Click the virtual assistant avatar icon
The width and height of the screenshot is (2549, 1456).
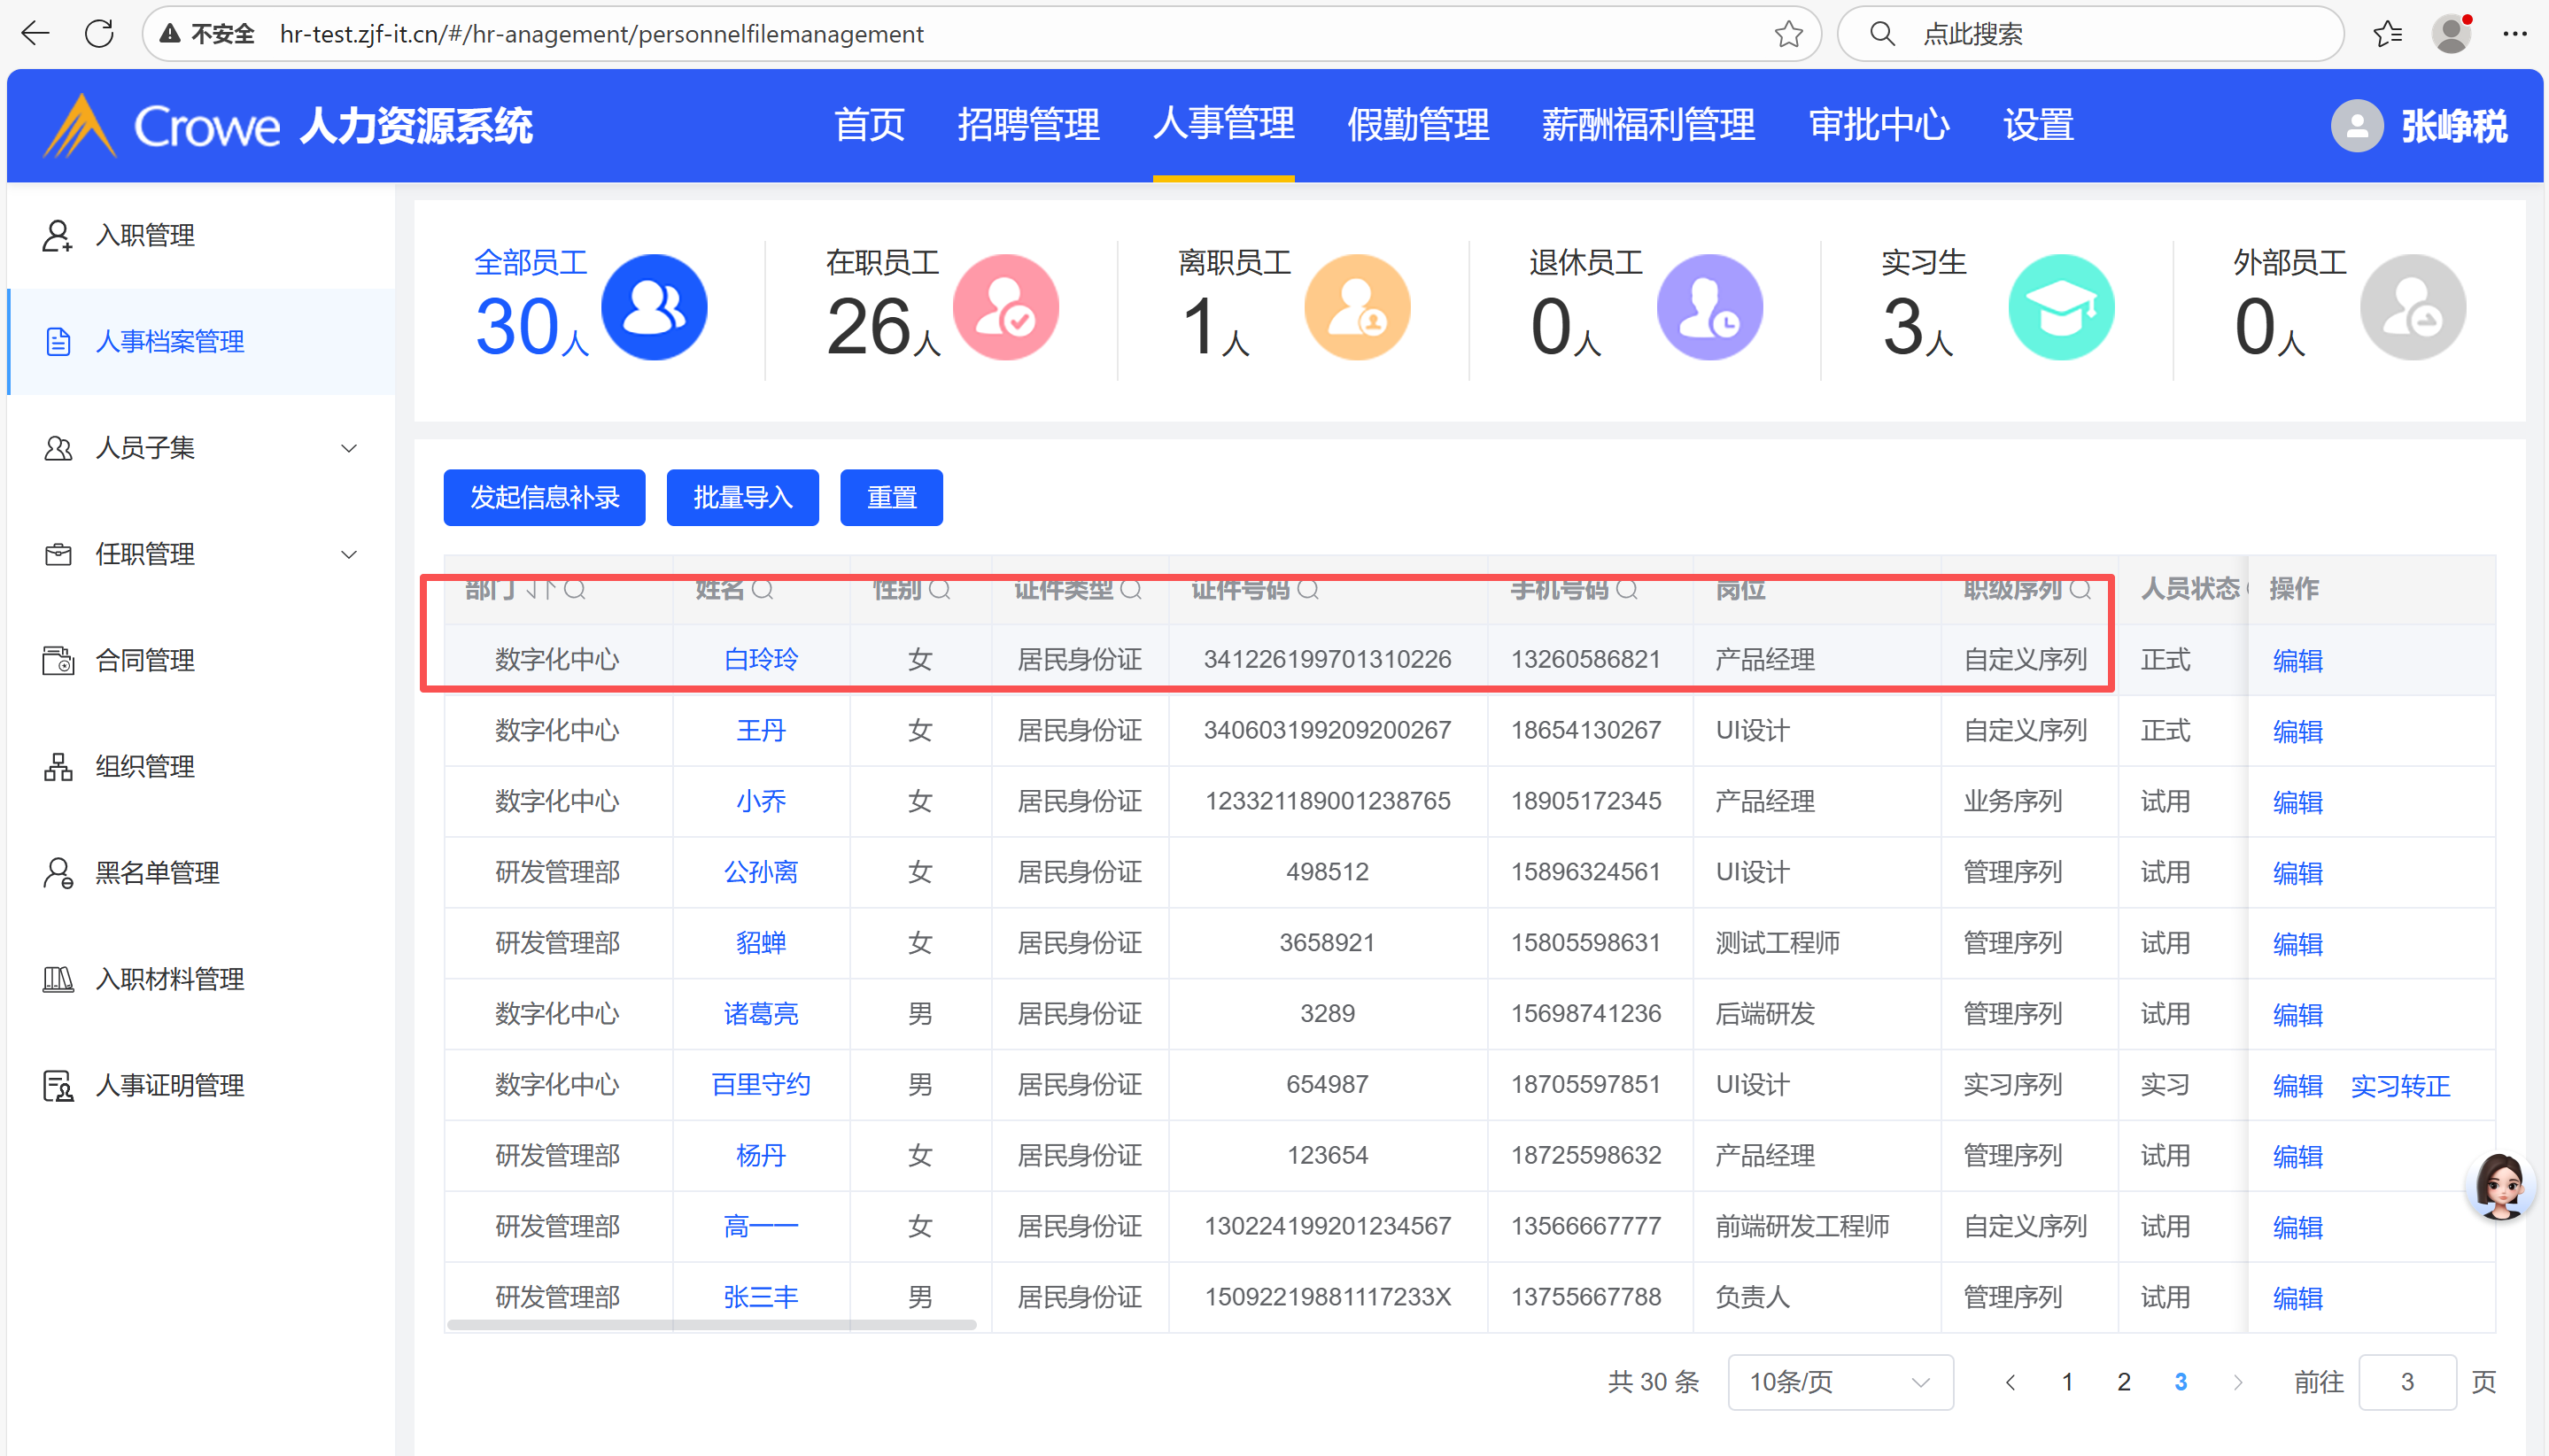click(2500, 1185)
